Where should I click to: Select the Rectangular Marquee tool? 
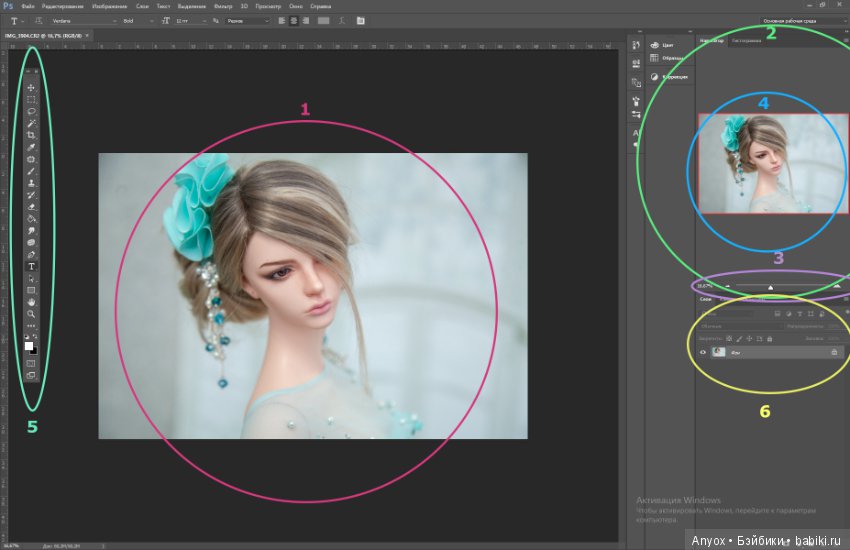pos(31,100)
